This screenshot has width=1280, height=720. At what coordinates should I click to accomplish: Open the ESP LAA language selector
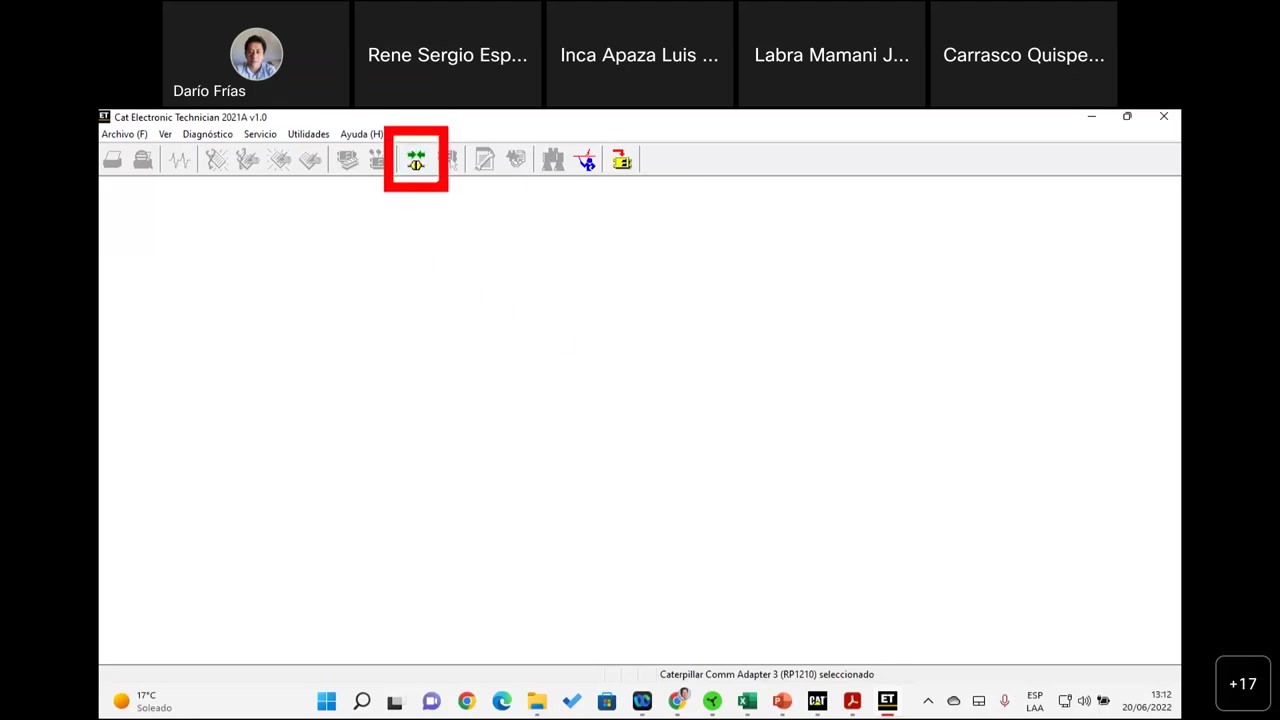[x=1035, y=701]
